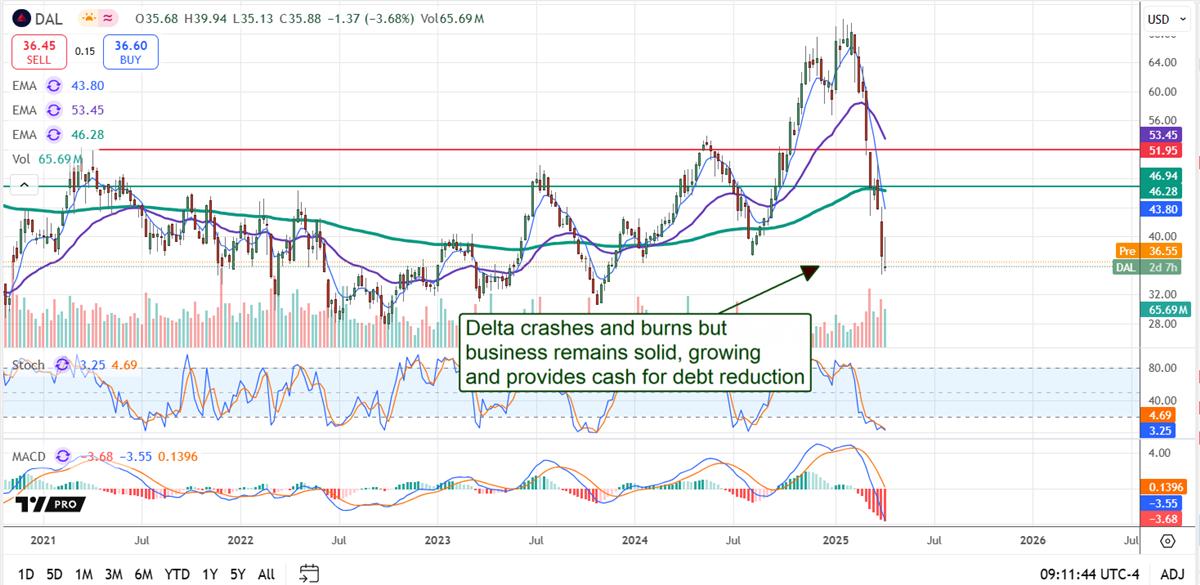Switch to the 5D time range

coord(54,574)
